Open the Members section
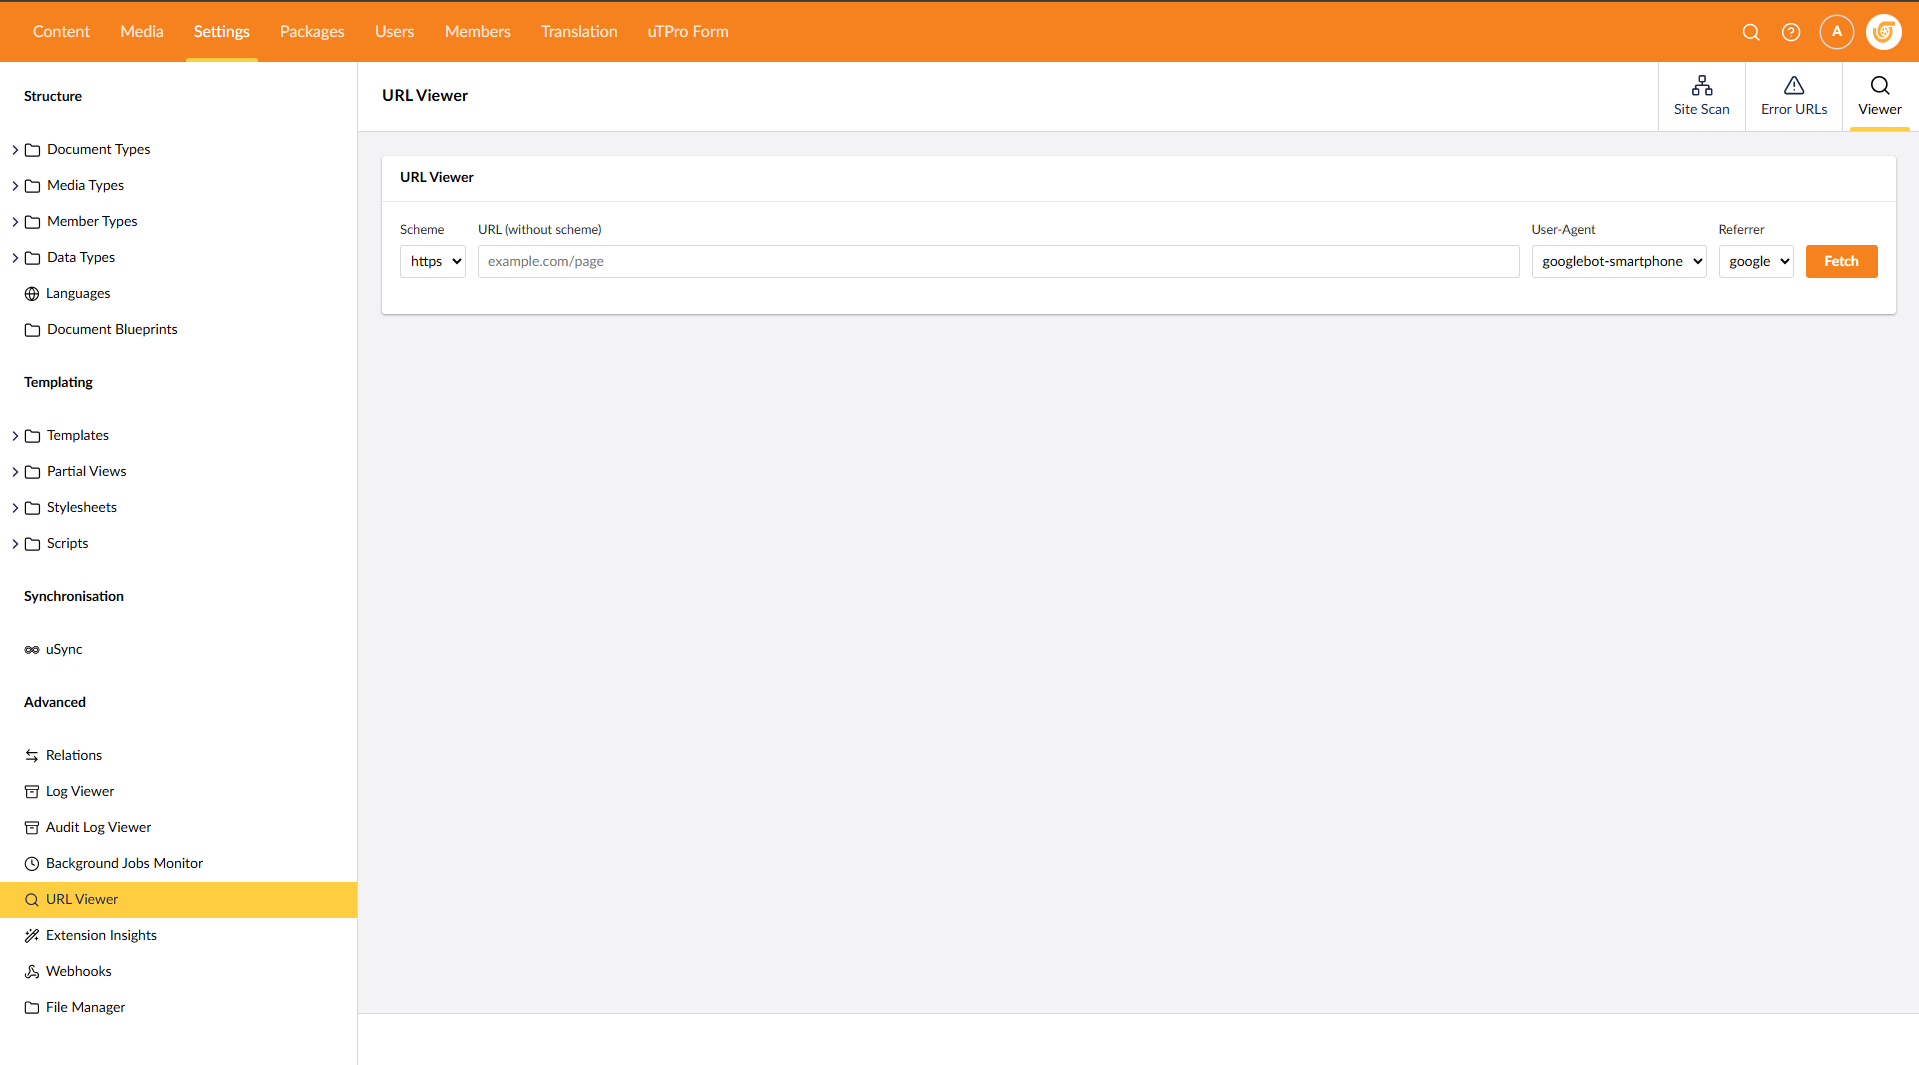The height and width of the screenshot is (1065, 1919). point(478,32)
